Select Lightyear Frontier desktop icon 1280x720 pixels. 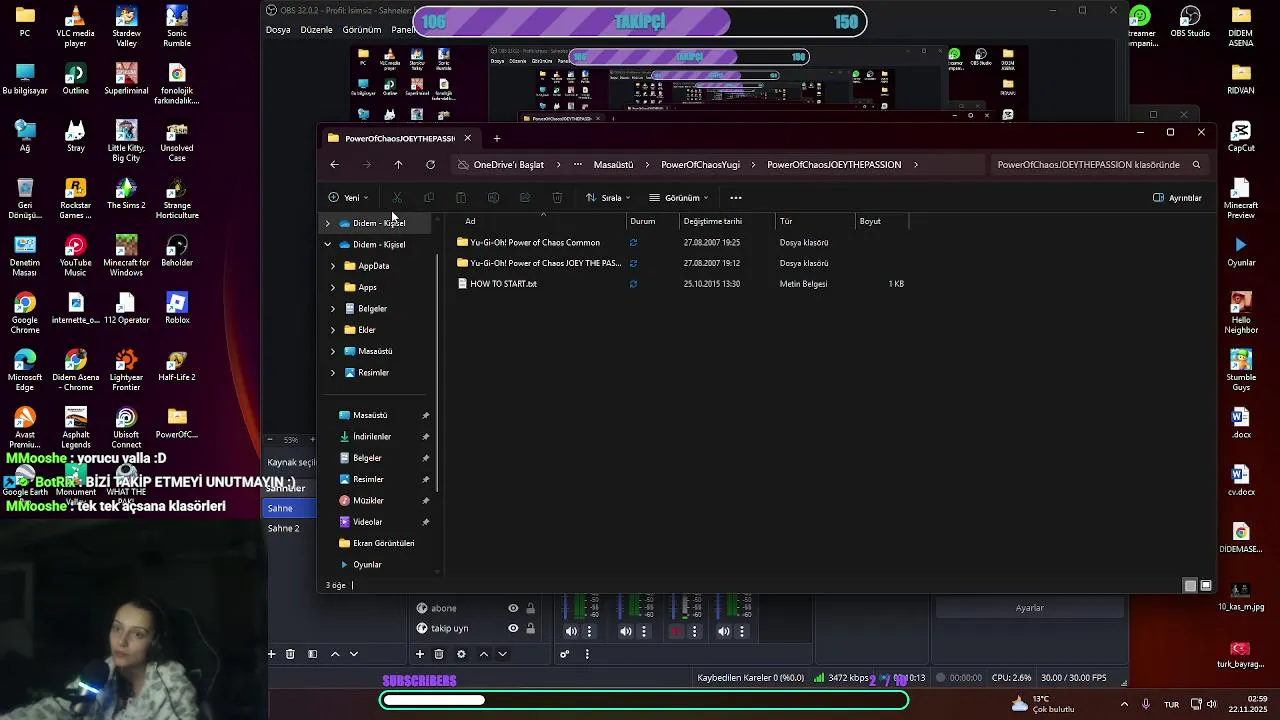126,370
